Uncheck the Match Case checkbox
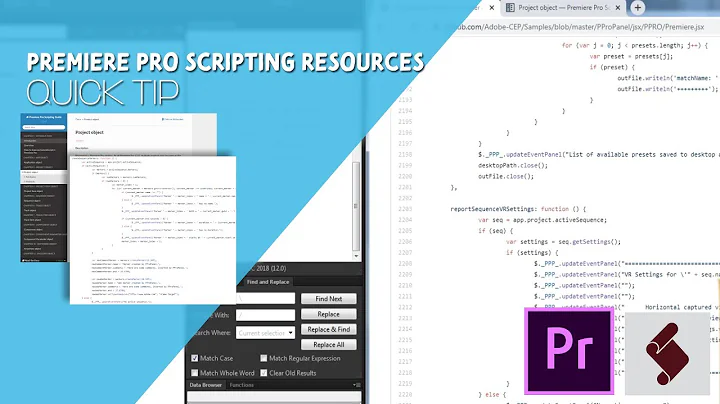The image size is (720, 404). pos(195,358)
